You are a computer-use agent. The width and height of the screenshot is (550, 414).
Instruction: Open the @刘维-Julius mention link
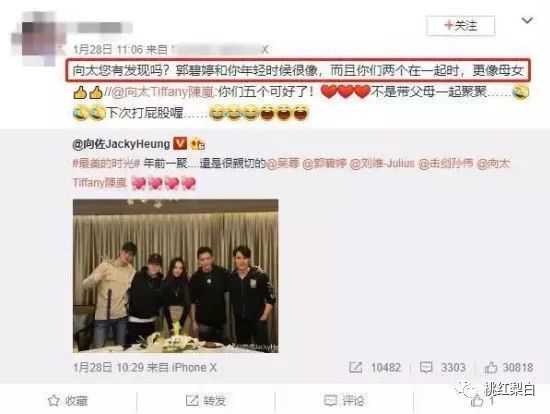coord(382,163)
